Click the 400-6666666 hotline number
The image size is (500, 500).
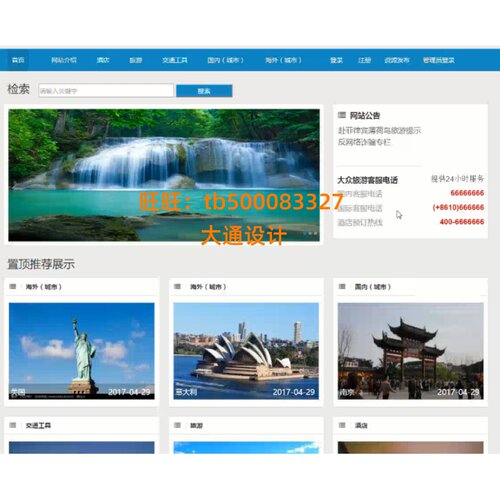click(462, 222)
